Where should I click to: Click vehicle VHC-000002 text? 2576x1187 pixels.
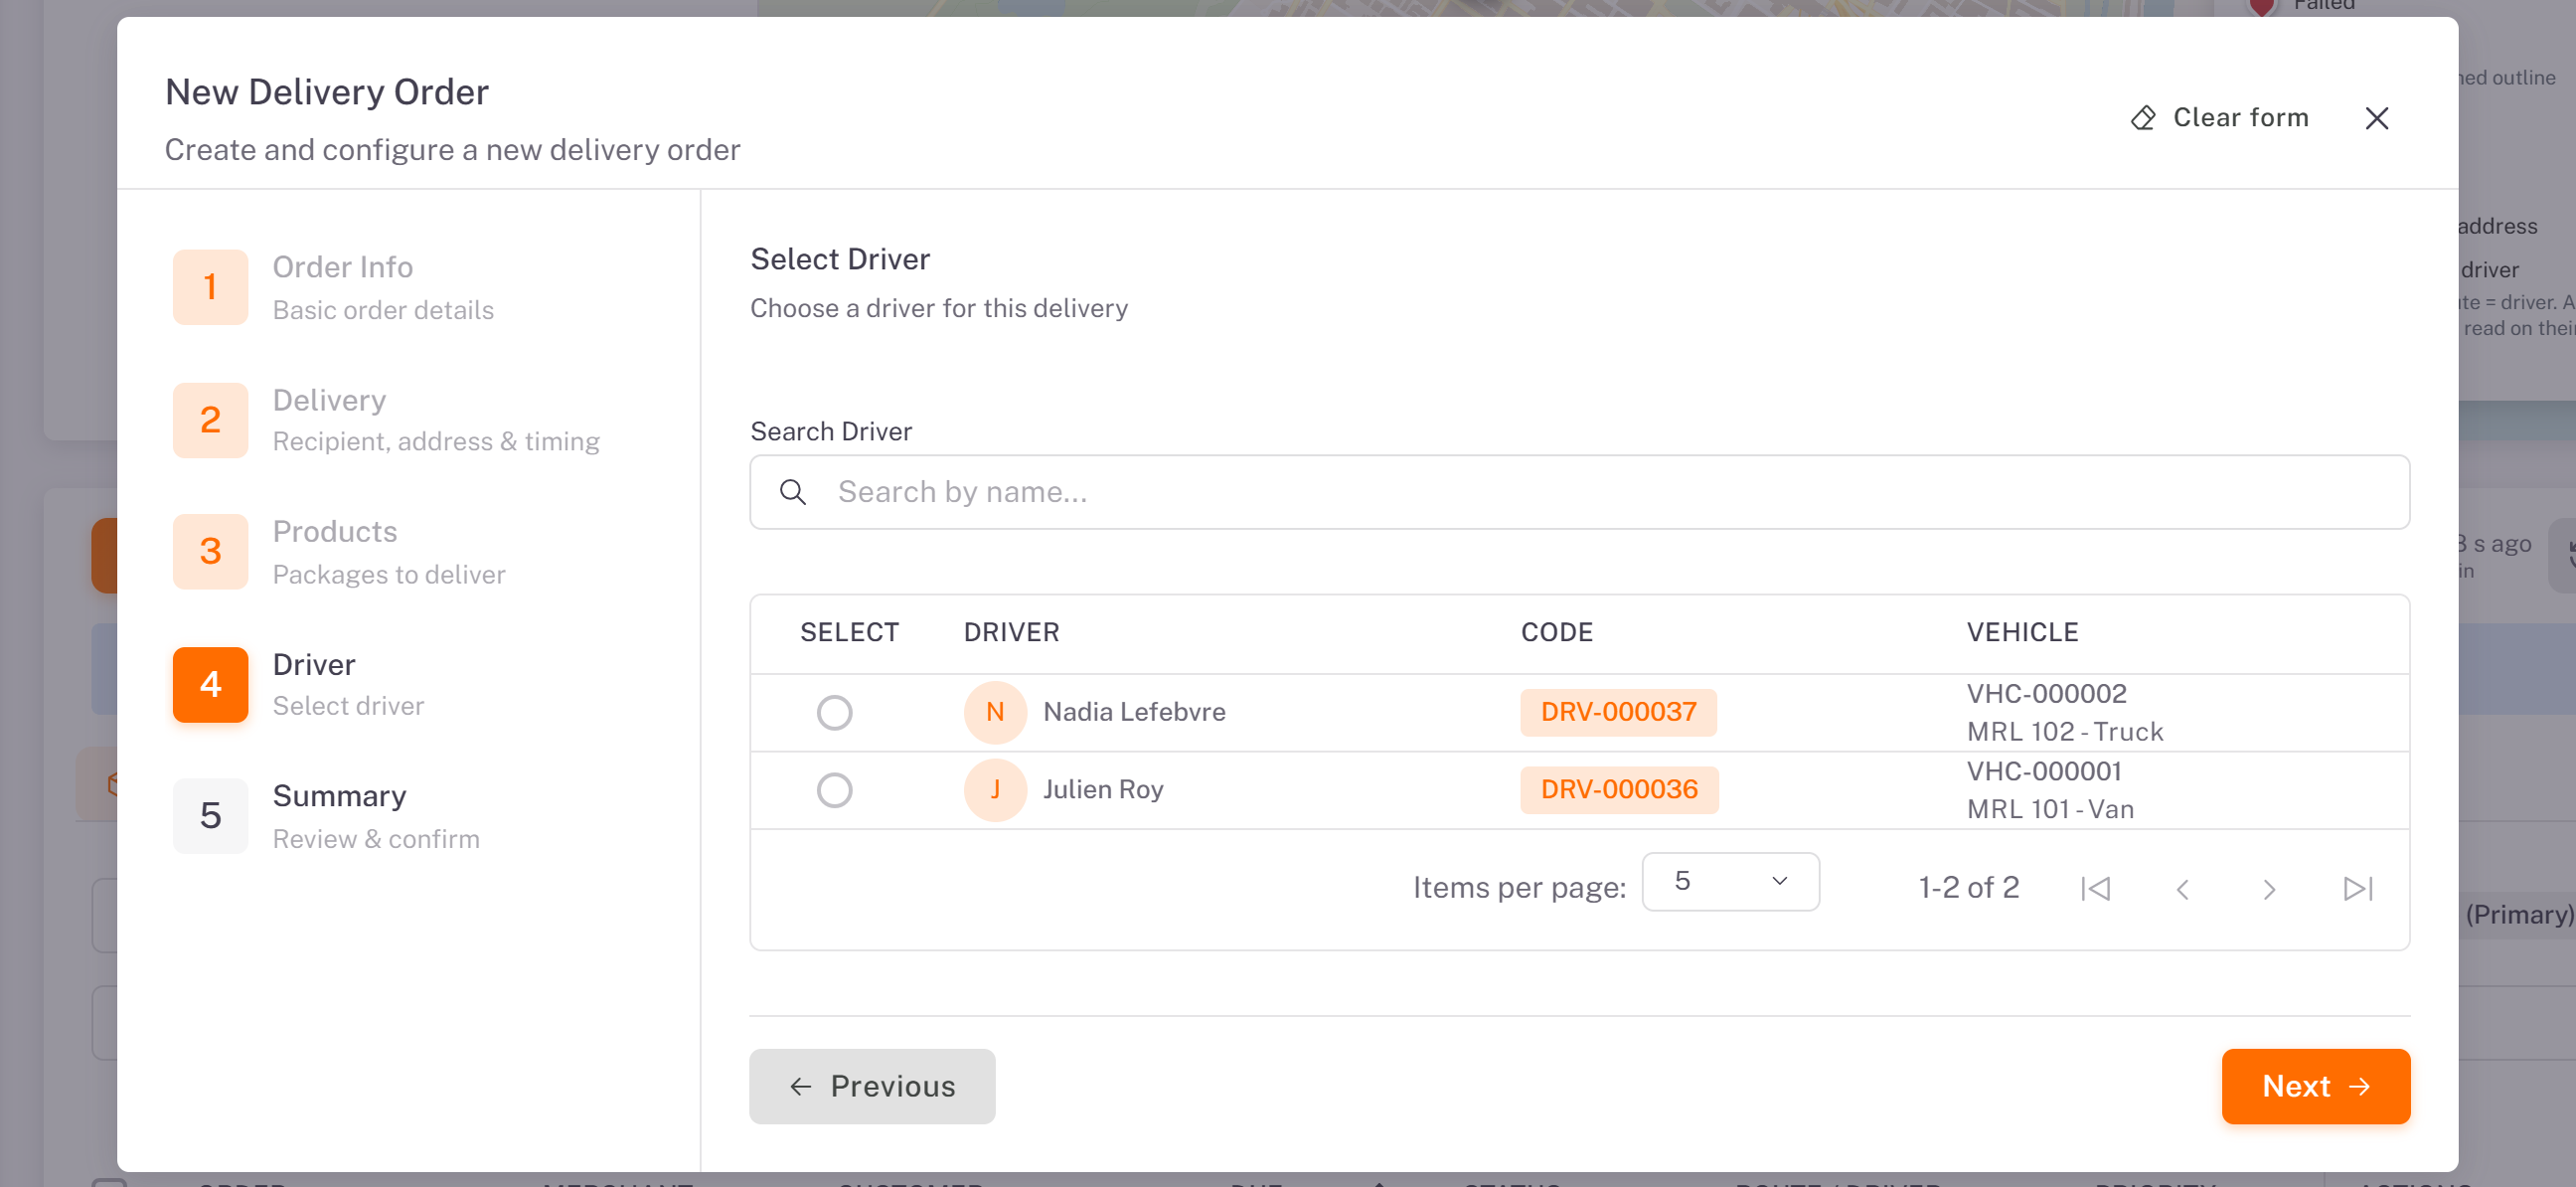(x=2046, y=693)
